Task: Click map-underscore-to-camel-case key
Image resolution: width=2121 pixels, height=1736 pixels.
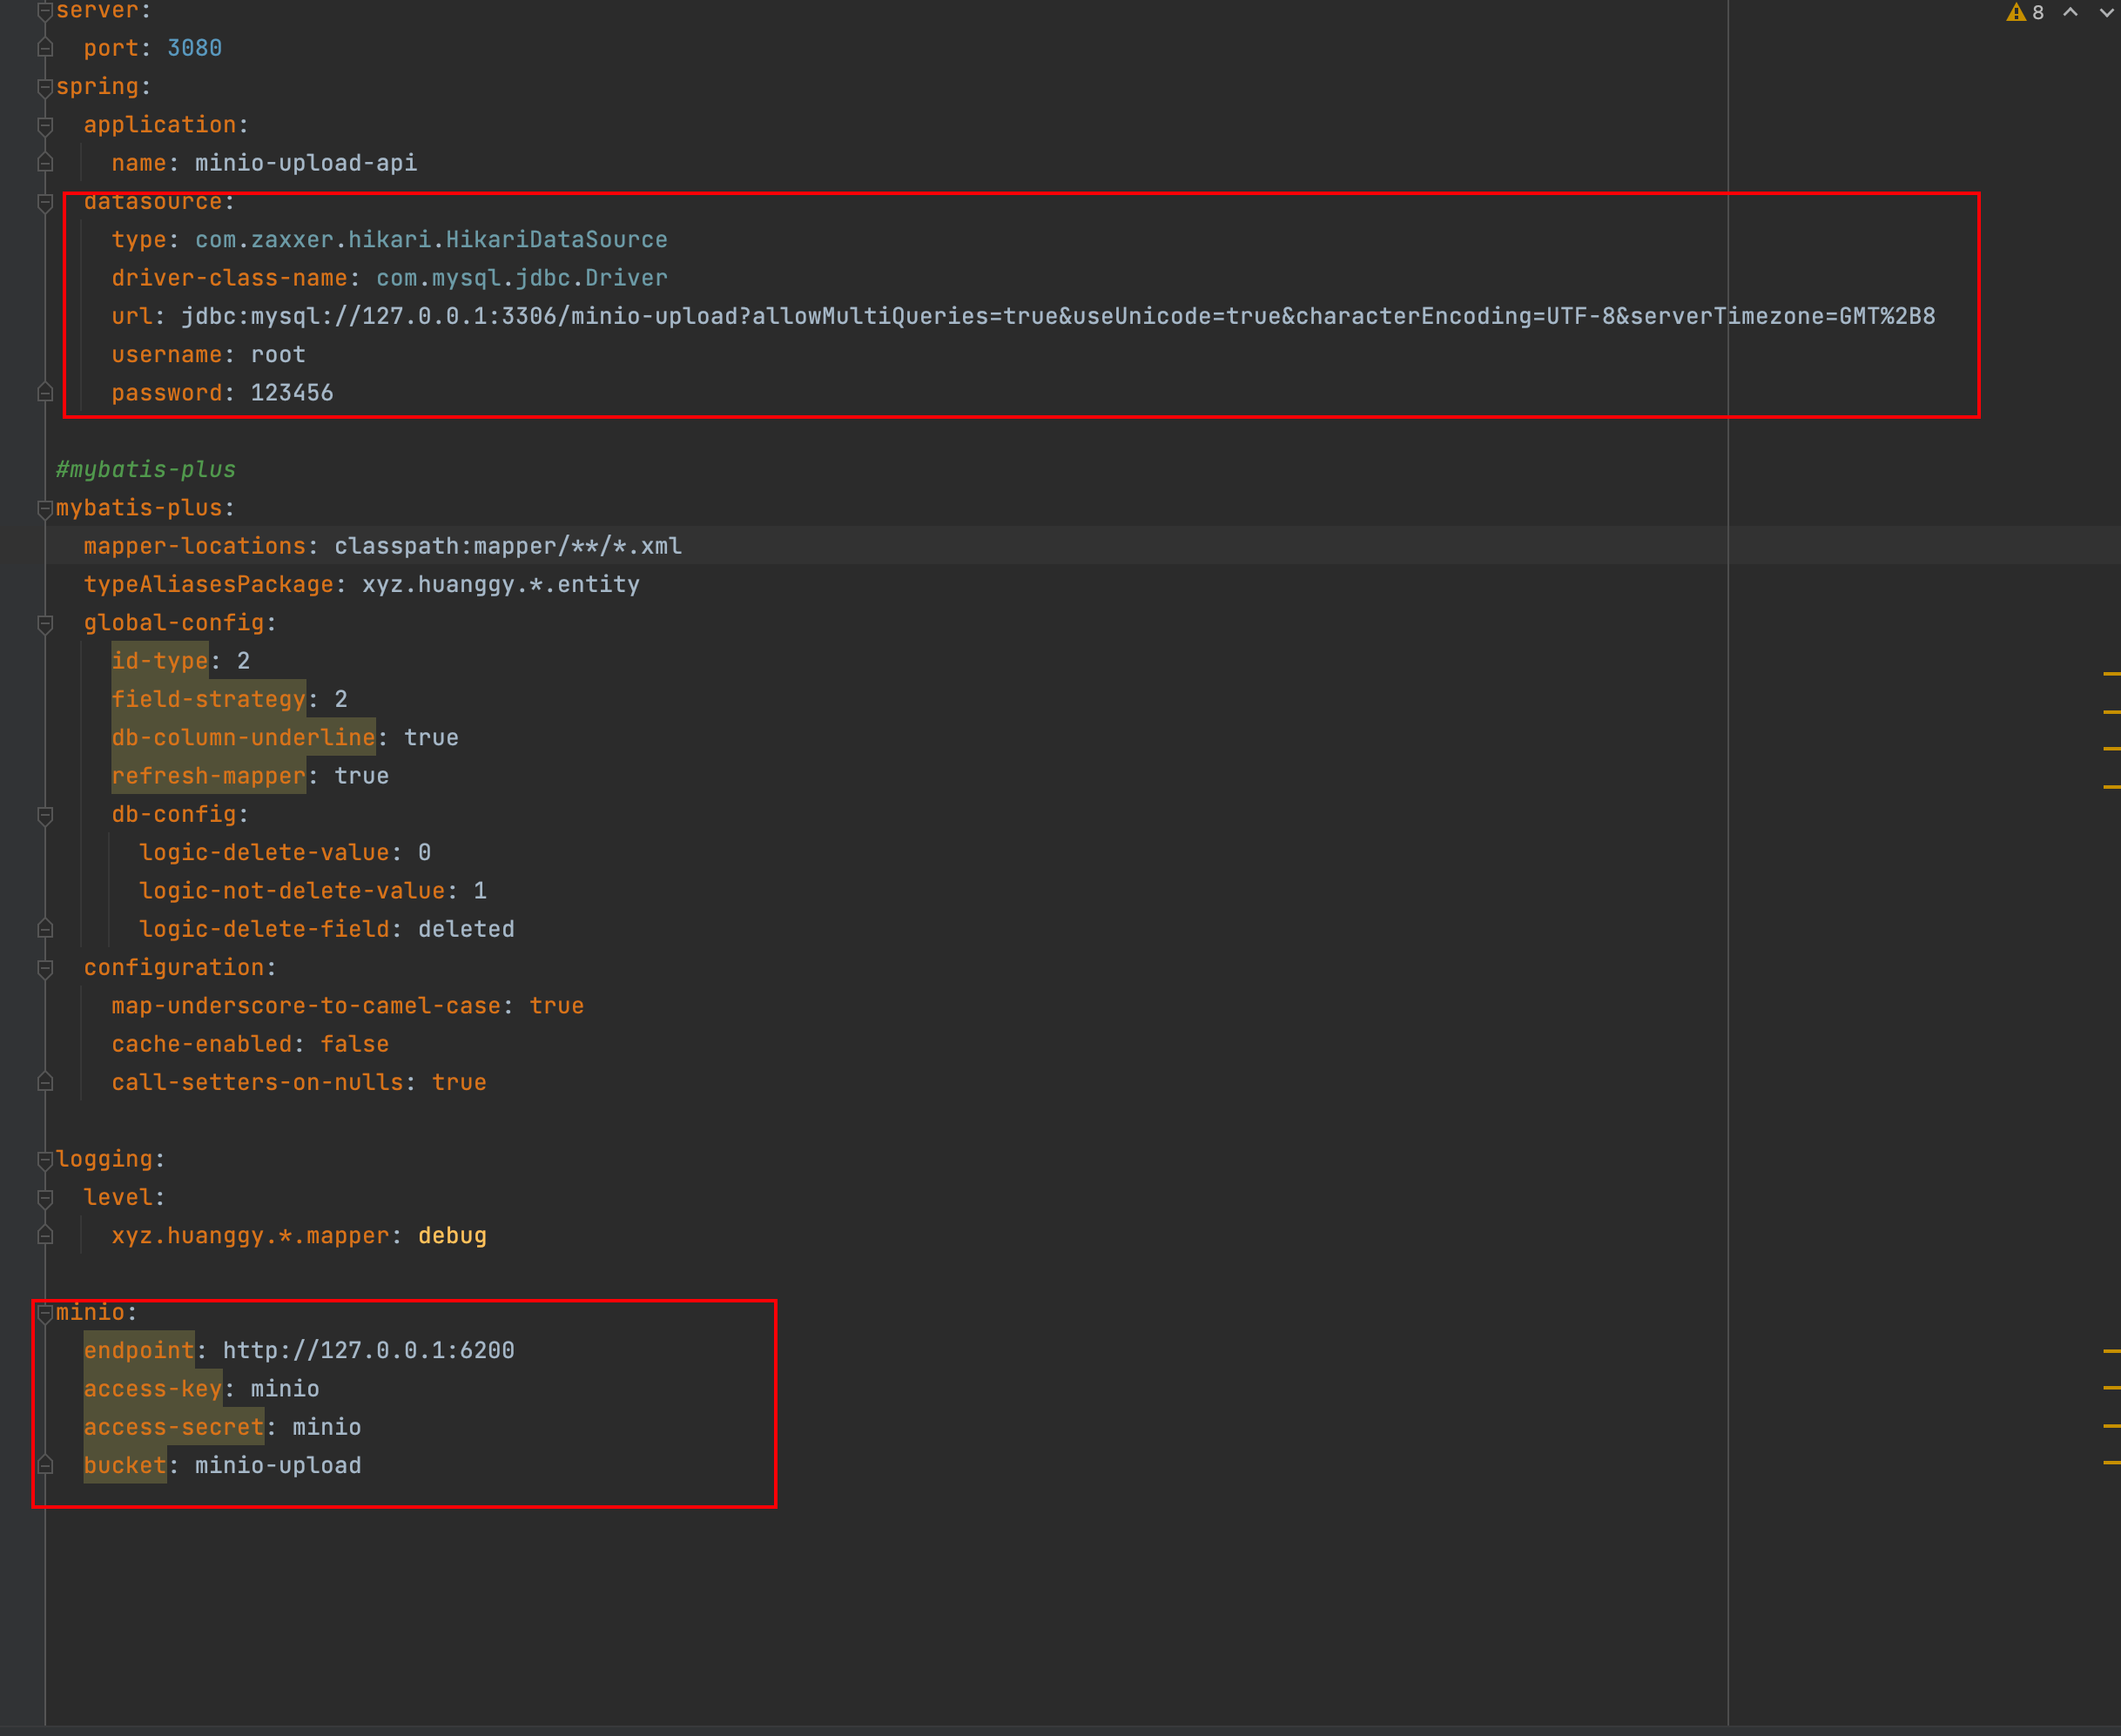Action: click(x=306, y=1006)
